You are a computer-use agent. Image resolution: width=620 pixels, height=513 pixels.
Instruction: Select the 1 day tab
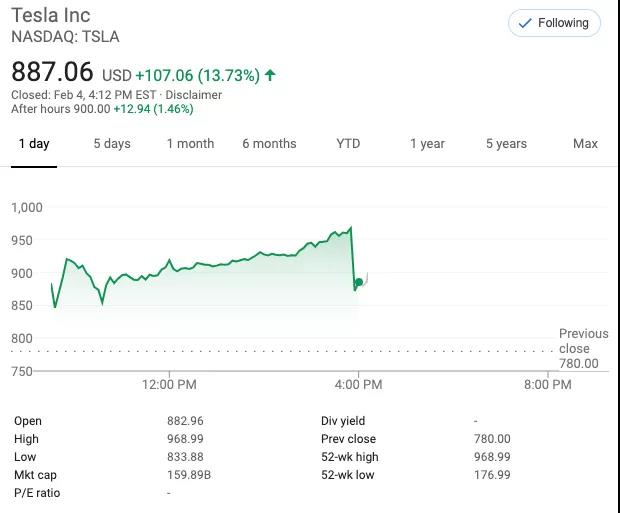click(x=34, y=144)
